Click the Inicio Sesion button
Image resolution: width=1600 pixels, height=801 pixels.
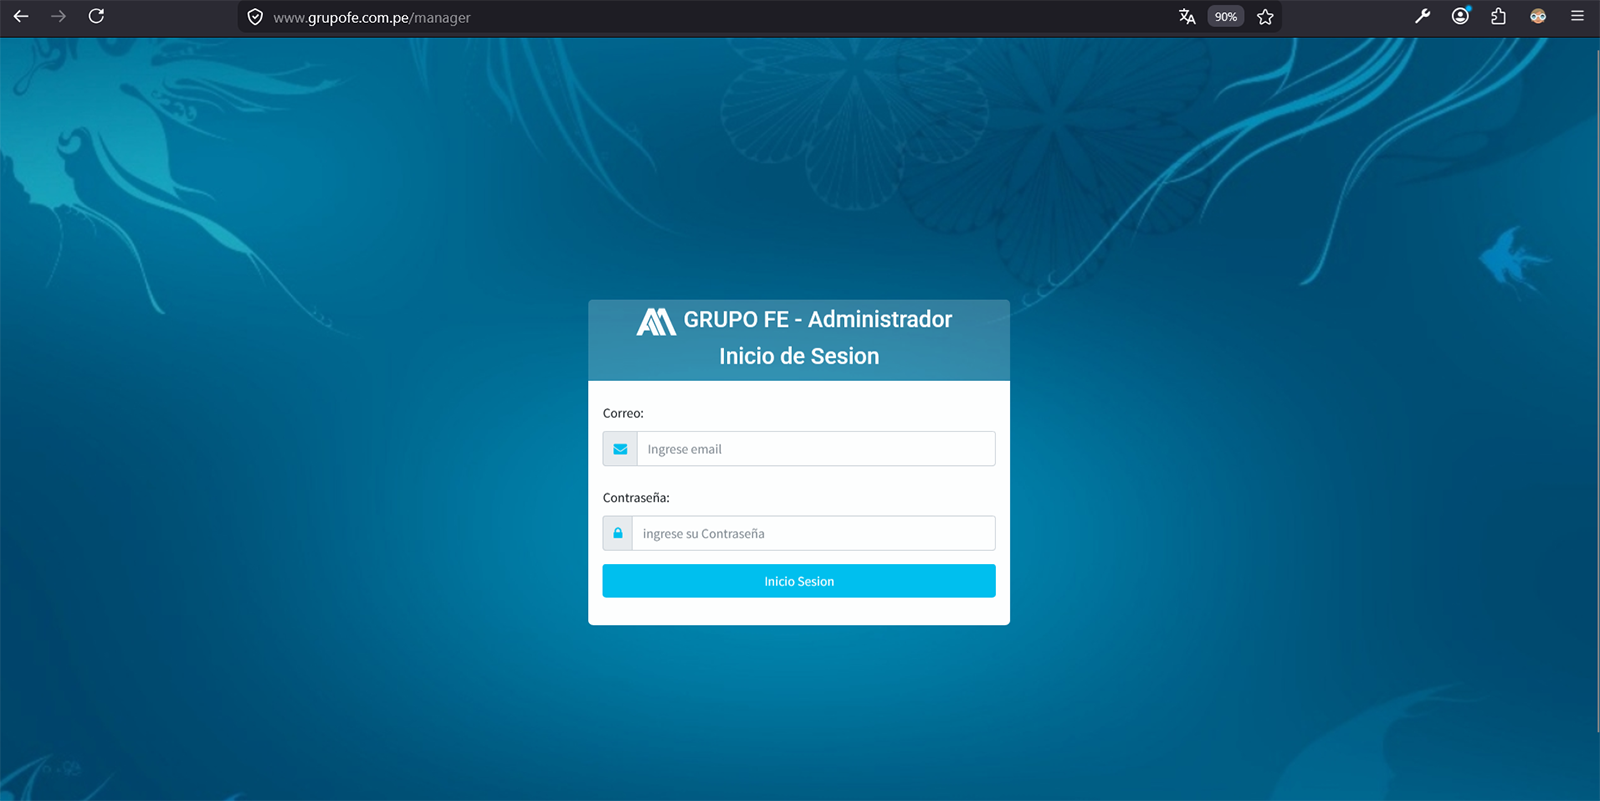coord(799,581)
